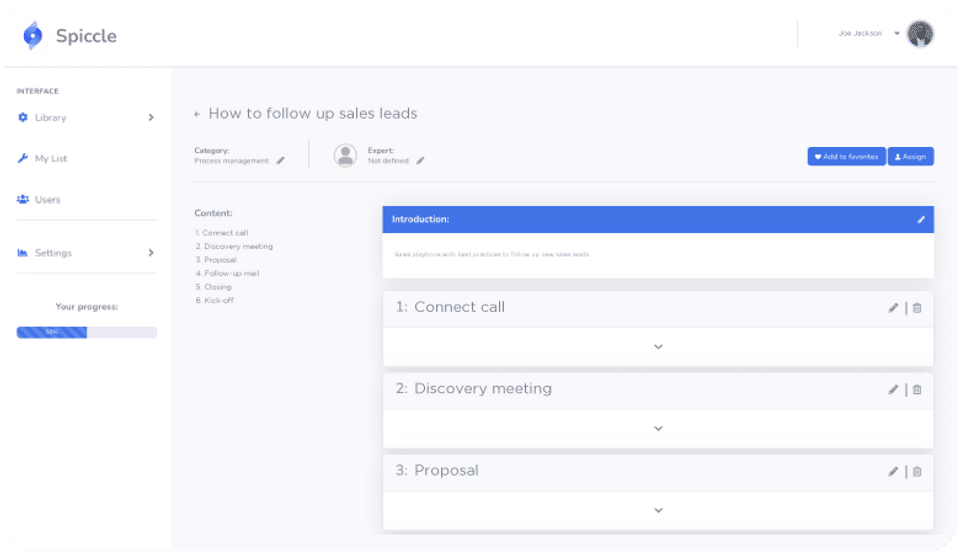Screen dimensions: 960x554
Task: Edit the Introduction section via pencil icon
Action: (x=921, y=219)
